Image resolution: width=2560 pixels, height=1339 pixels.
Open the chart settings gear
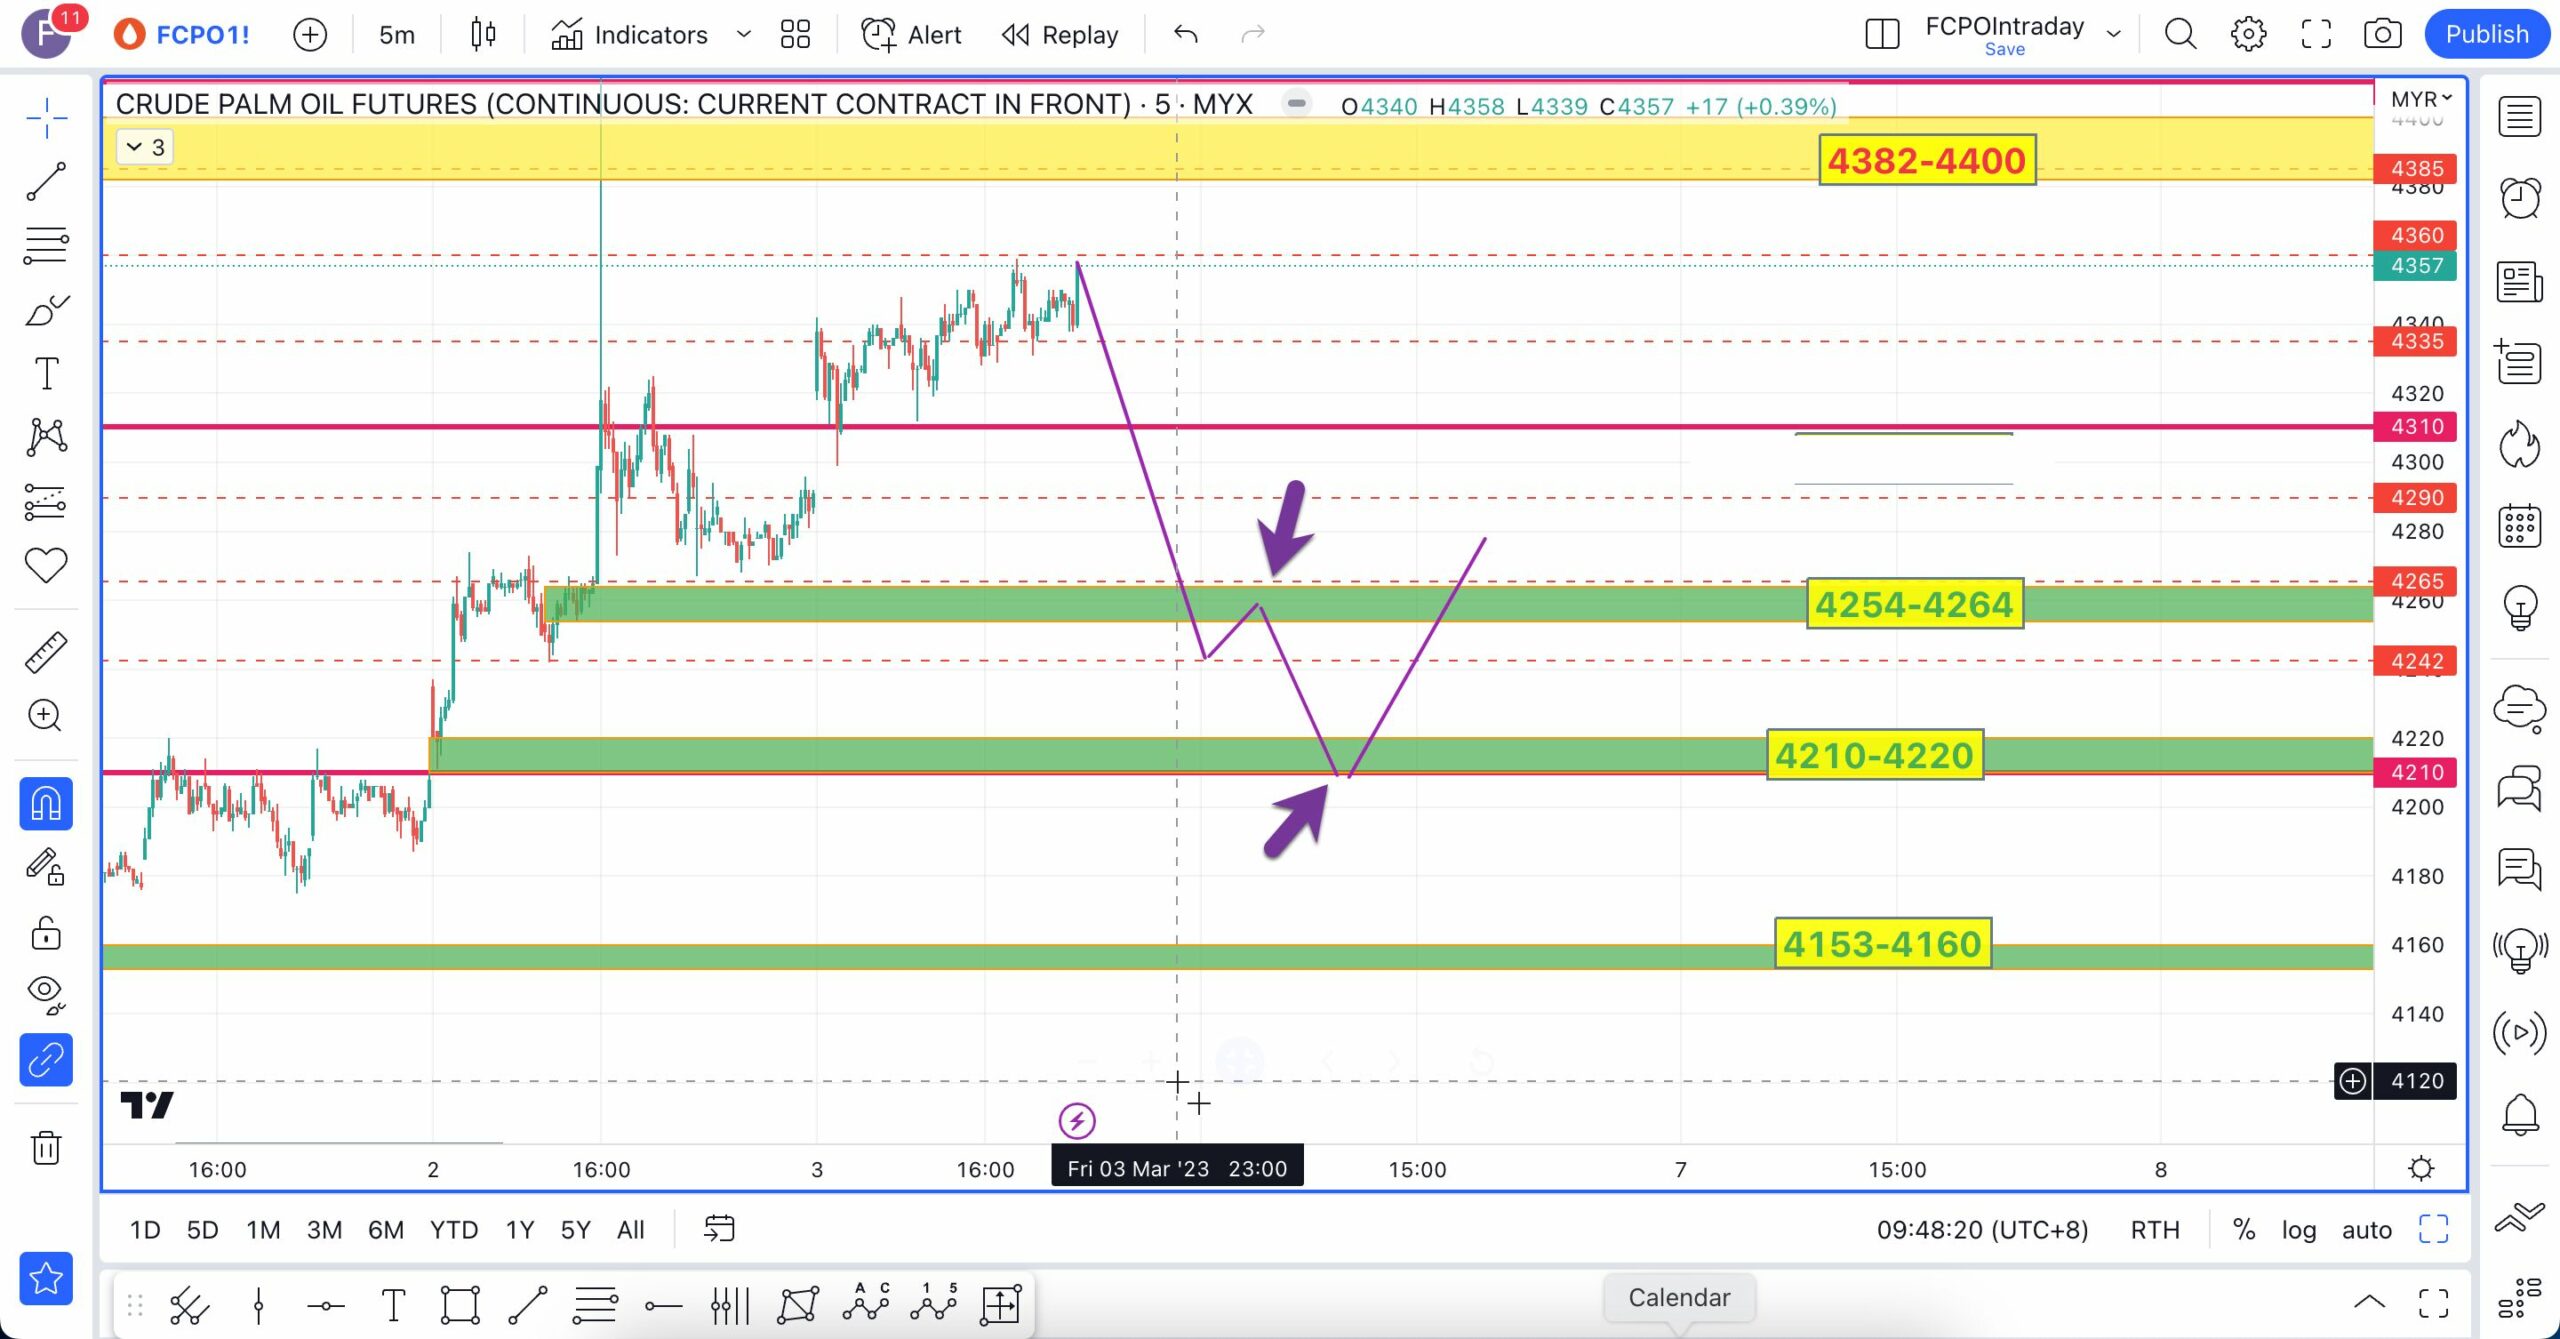click(2248, 35)
